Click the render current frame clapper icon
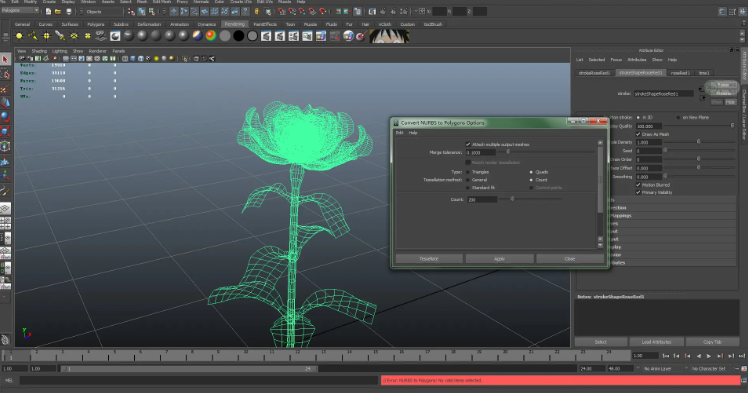 266,36
